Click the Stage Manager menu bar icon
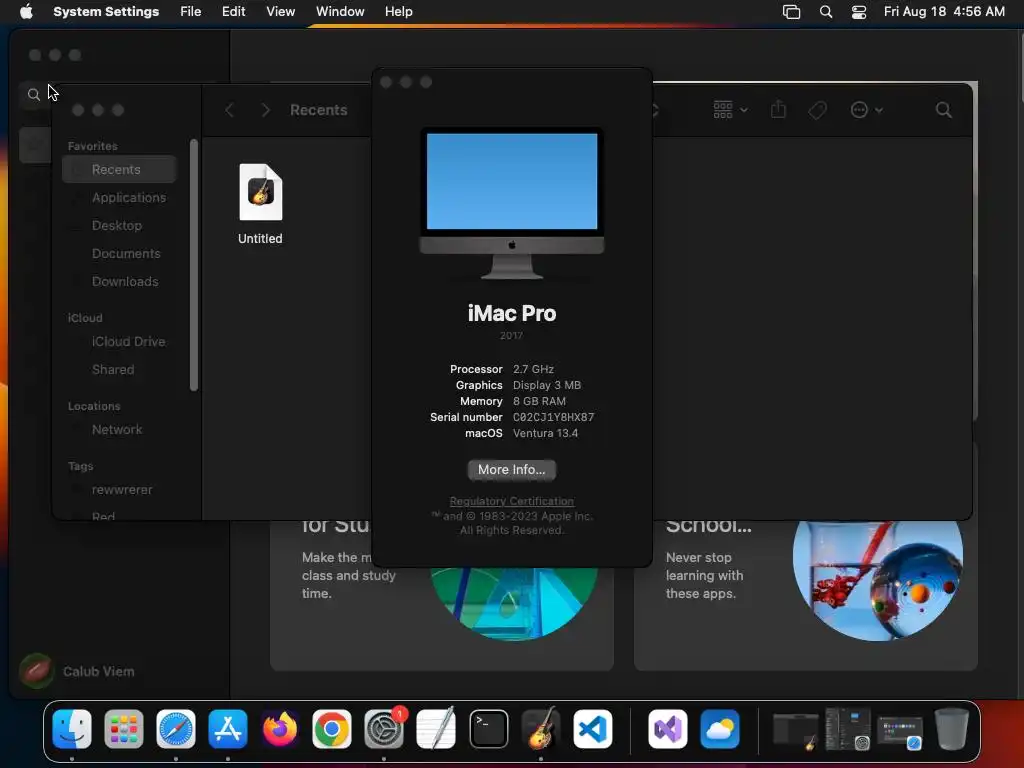 791,12
